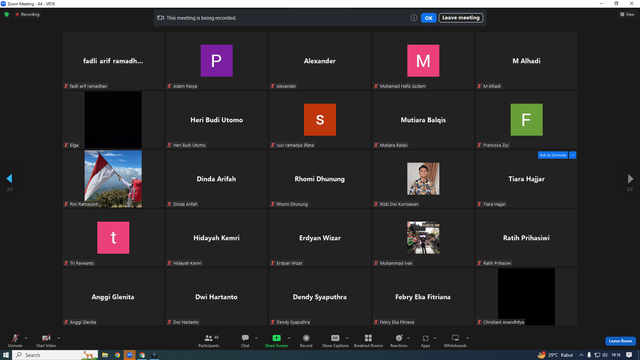Image resolution: width=640 pixels, height=360 pixels.
Task: Select the Hidayah Kemri tile
Action: (x=217, y=238)
